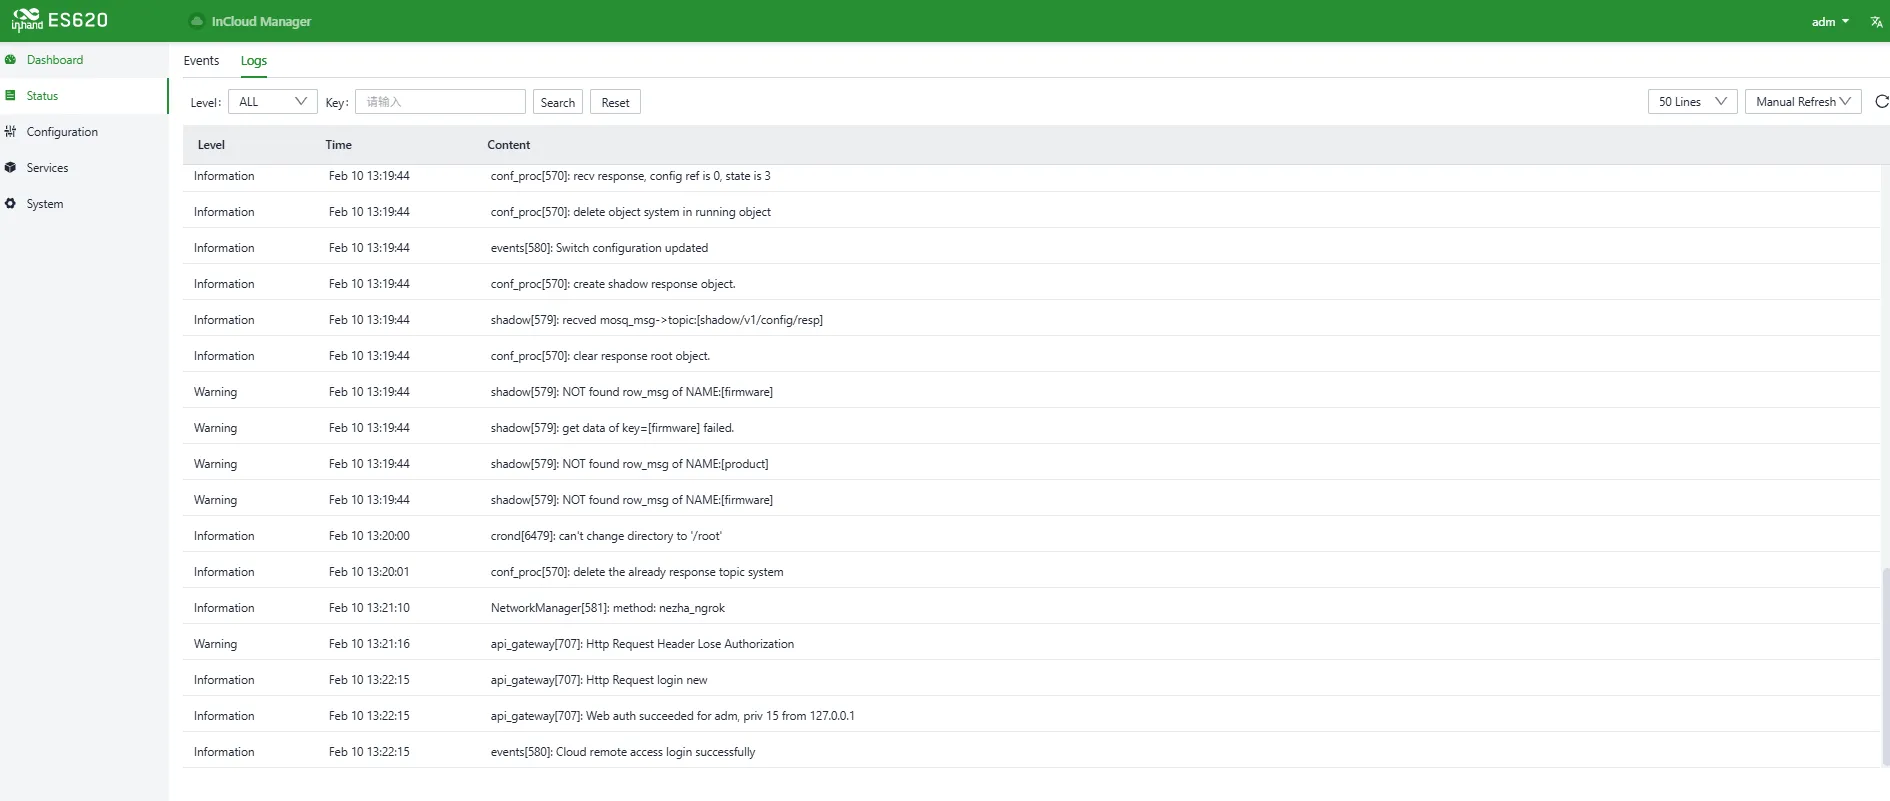The width and height of the screenshot is (1890, 801).
Task: Expand the 50 Lines dropdown
Action: tap(1693, 102)
